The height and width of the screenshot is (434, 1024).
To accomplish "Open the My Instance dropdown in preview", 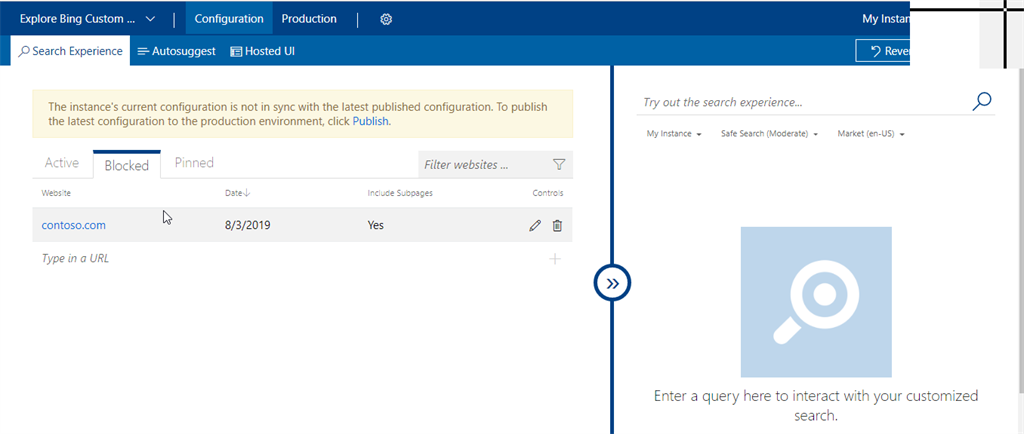I will coord(674,134).
